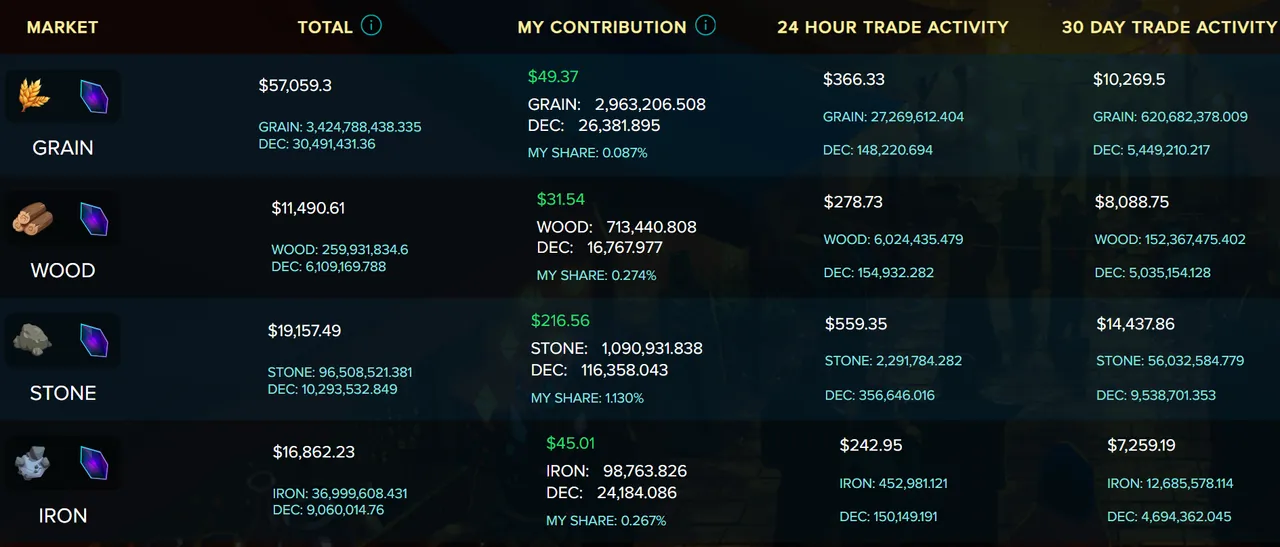Click the 30 DAY TRADE ACTIVITY header

[x=1170, y=27]
